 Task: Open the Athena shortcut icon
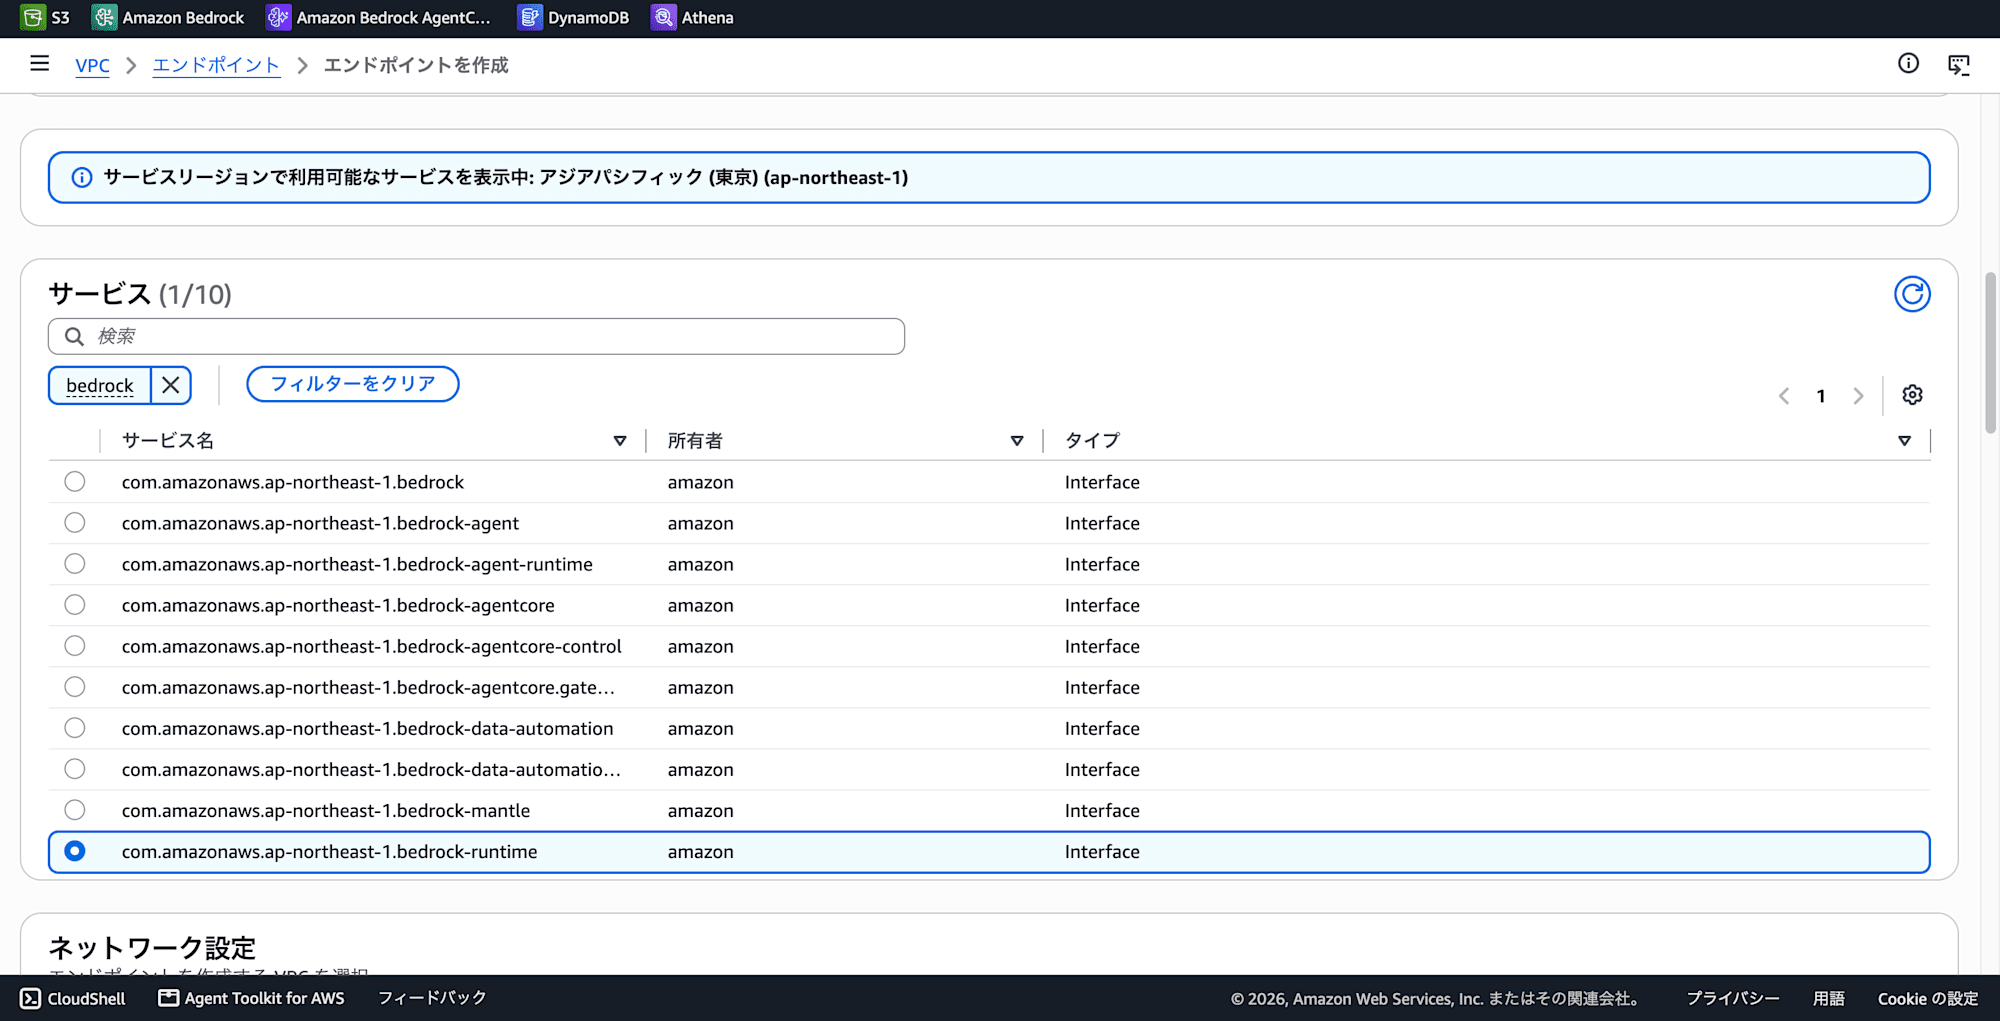(663, 17)
